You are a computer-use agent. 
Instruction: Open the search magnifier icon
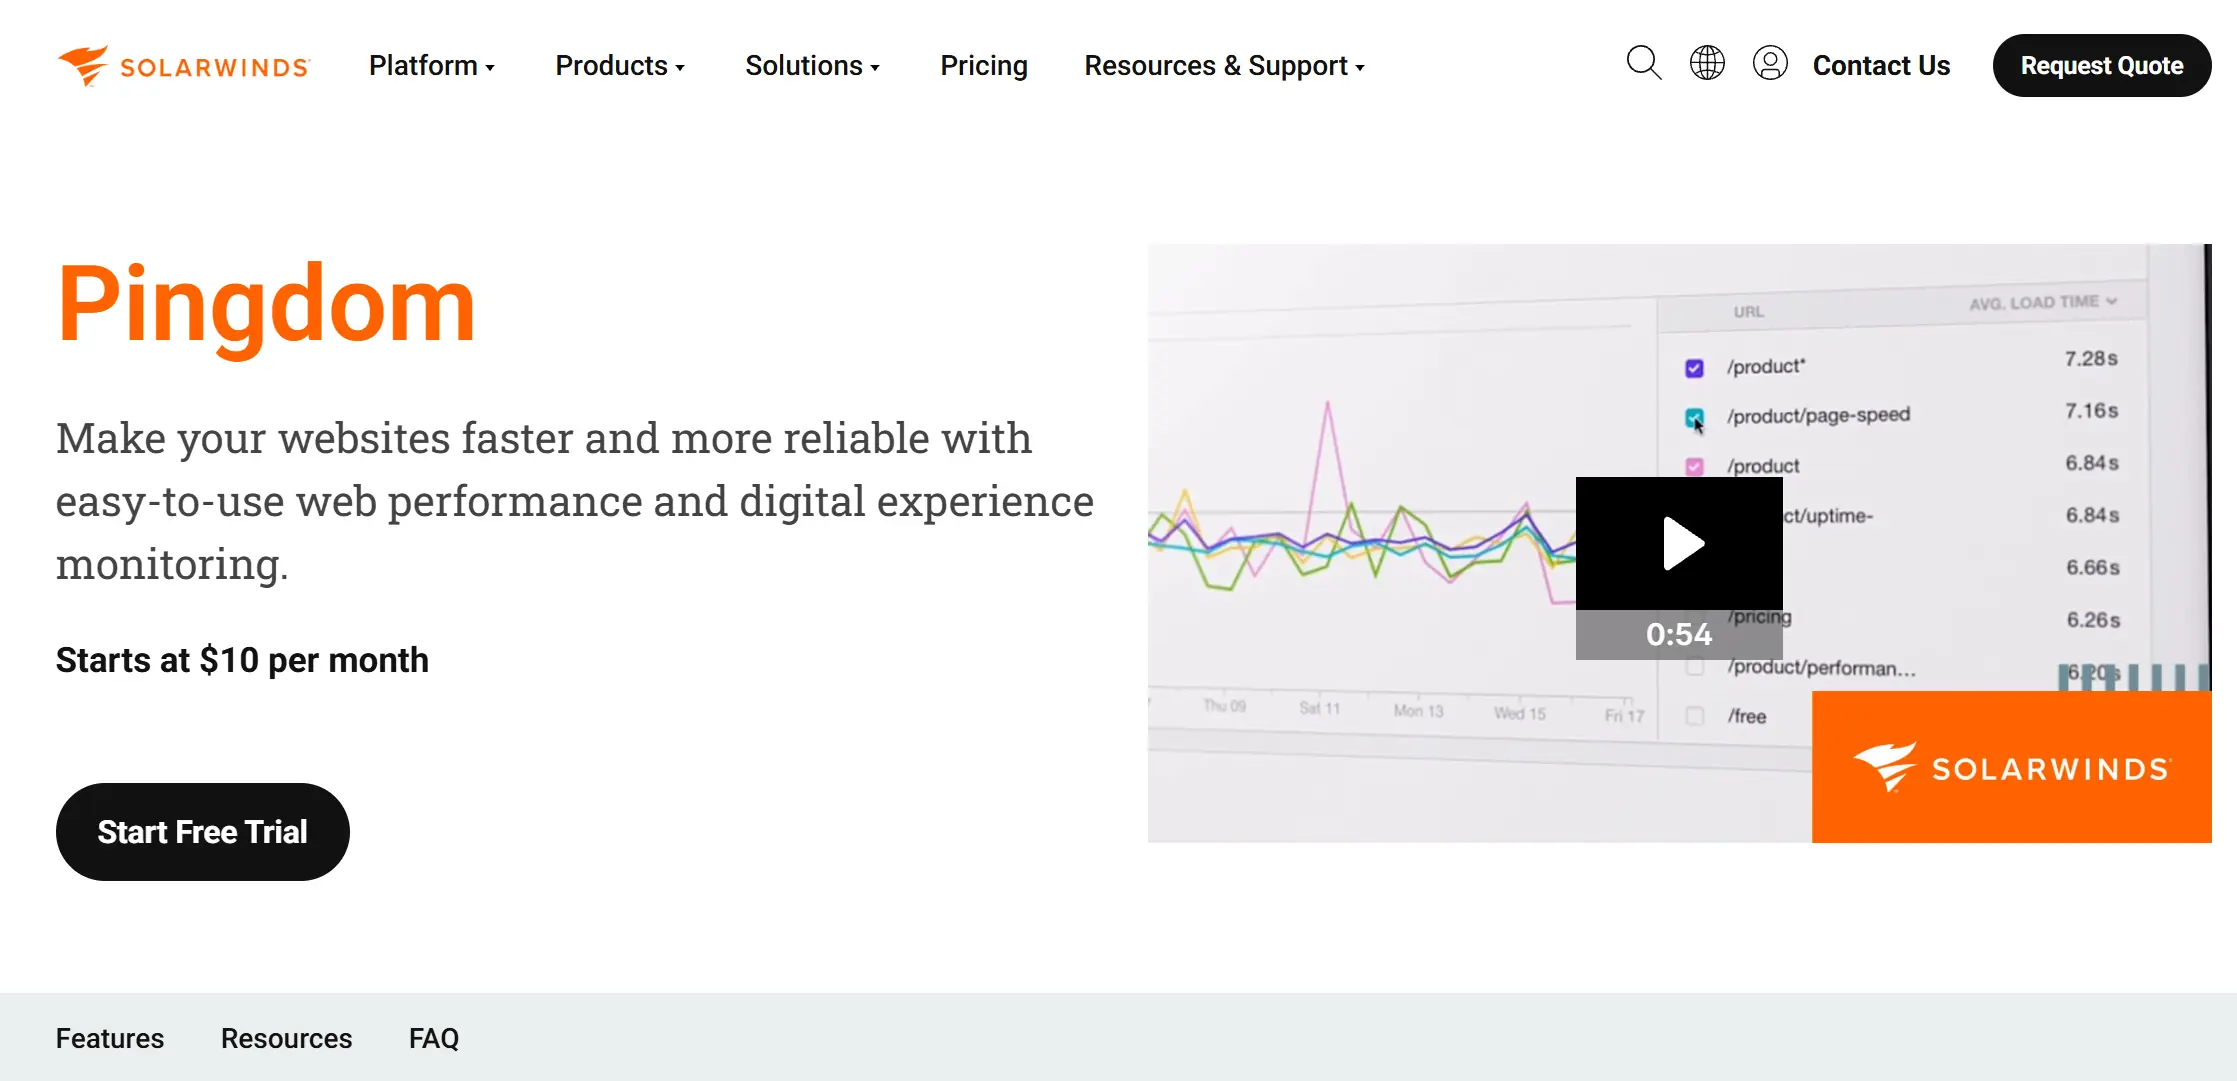click(x=1644, y=63)
